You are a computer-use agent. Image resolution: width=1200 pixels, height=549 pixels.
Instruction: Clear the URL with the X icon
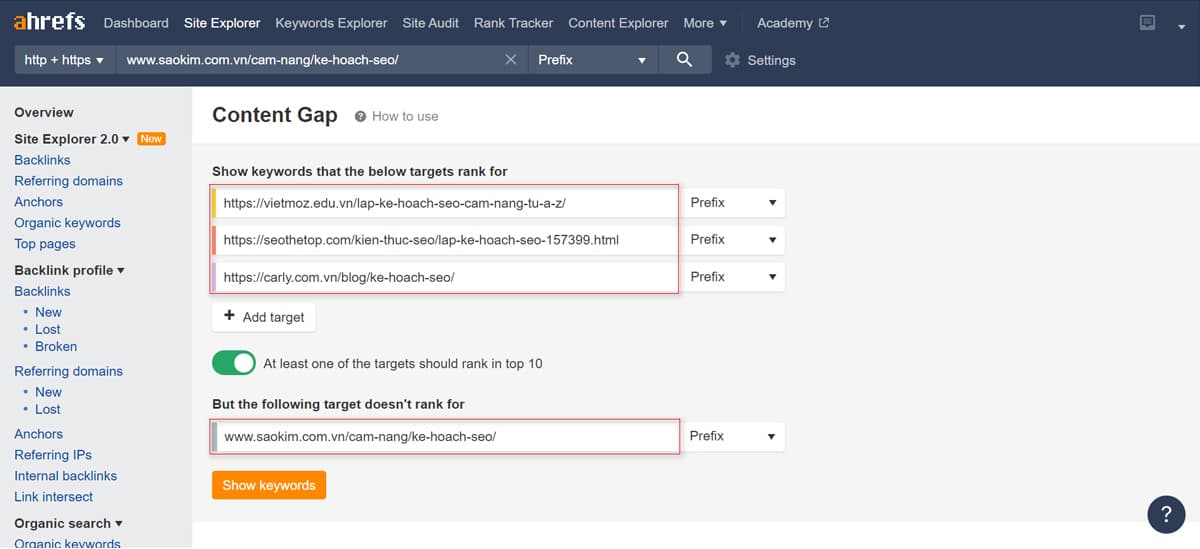pos(511,60)
